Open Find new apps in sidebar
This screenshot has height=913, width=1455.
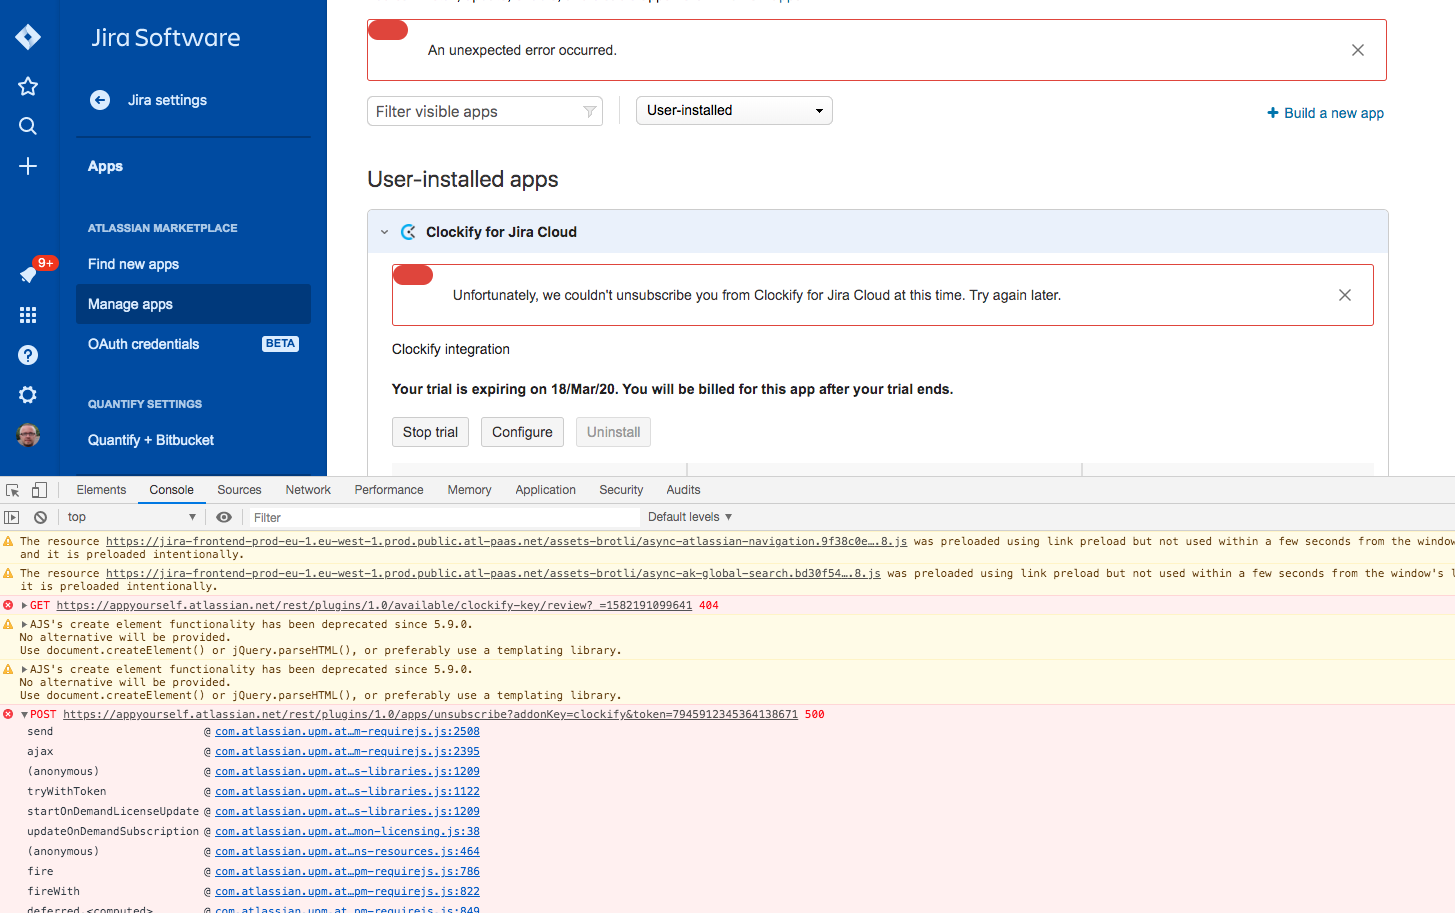coord(133,264)
